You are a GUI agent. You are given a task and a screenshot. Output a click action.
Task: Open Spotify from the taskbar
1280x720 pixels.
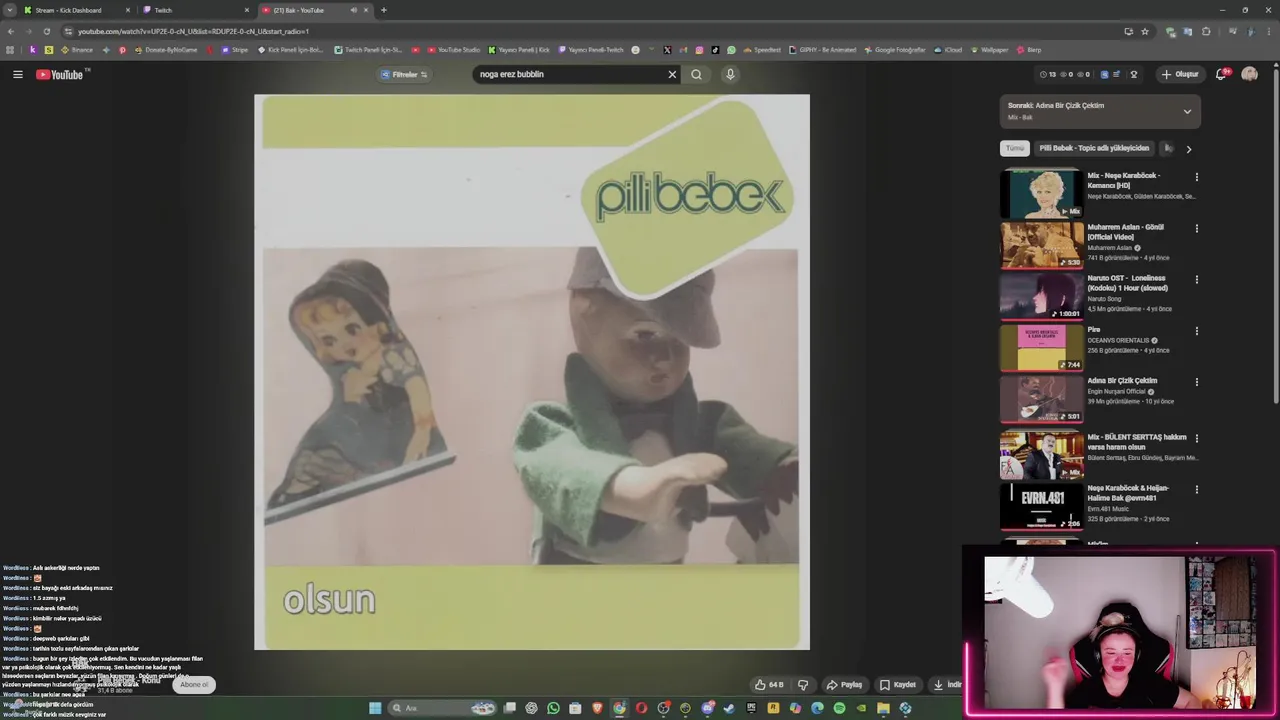point(839,708)
